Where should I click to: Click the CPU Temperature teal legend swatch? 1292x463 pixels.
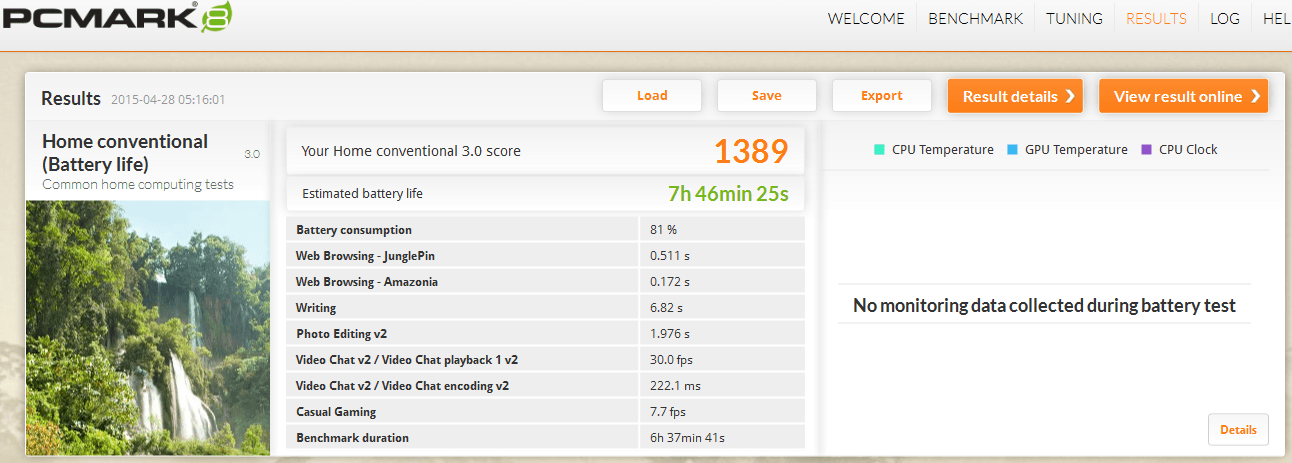(x=879, y=149)
